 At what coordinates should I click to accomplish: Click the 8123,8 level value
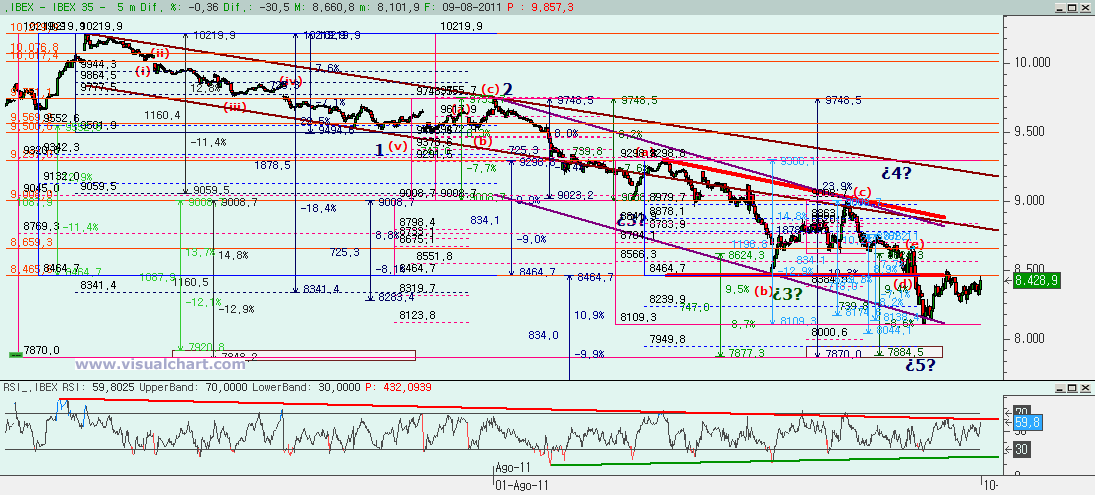(418, 316)
